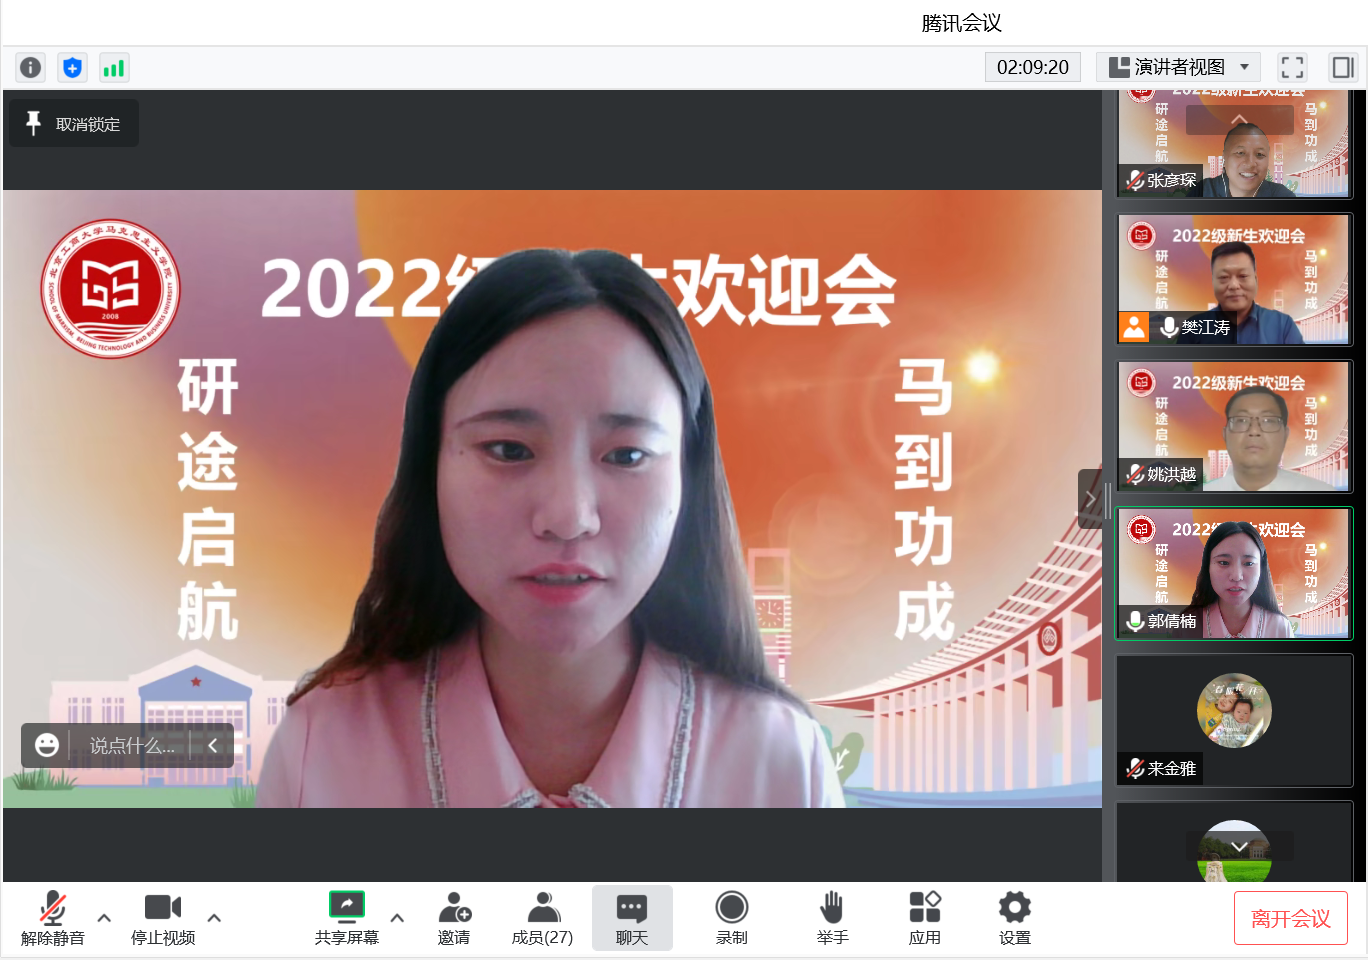Image resolution: width=1368 pixels, height=960 pixels.
Task: Start 录制 recording
Action: (732, 918)
